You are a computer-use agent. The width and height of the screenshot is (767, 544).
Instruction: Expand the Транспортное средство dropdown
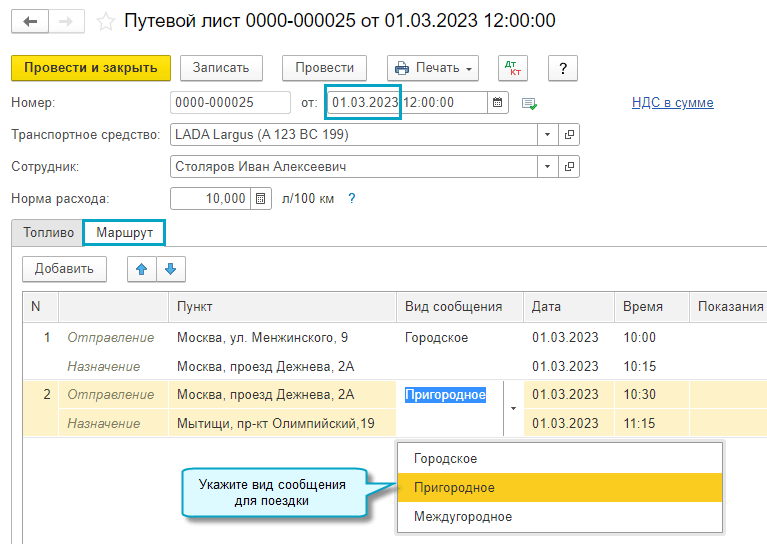pos(547,134)
